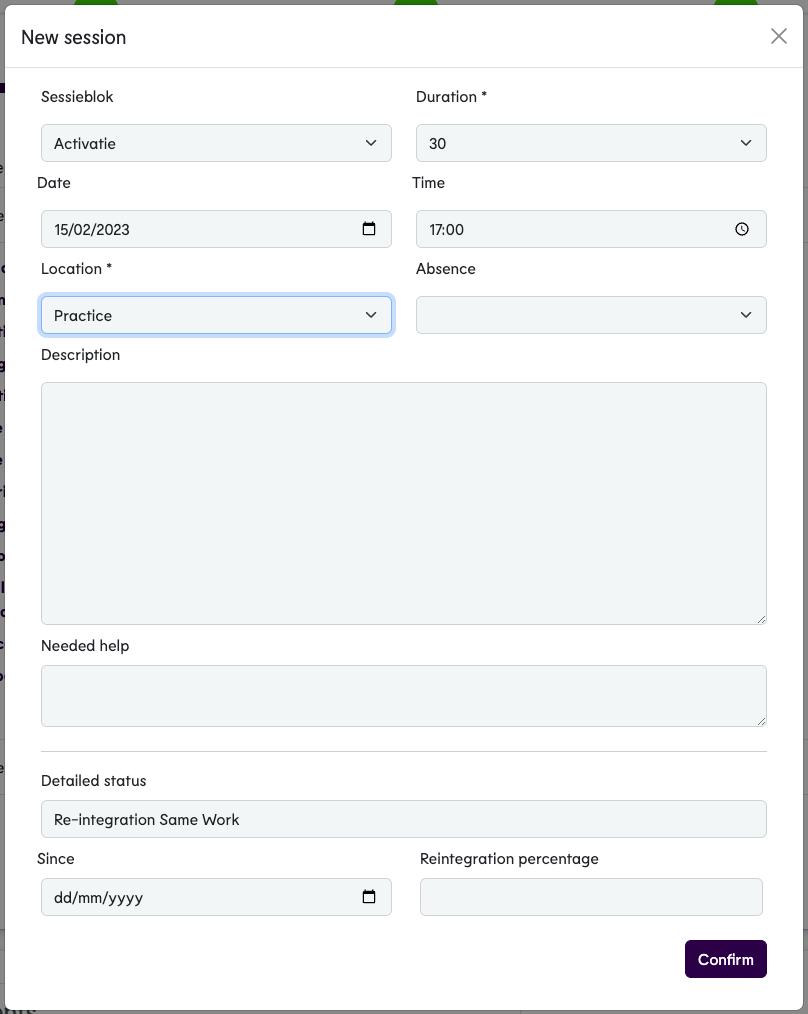Screen dimensions: 808x1014
Task: Click the Confirm button
Action: (725, 959)
